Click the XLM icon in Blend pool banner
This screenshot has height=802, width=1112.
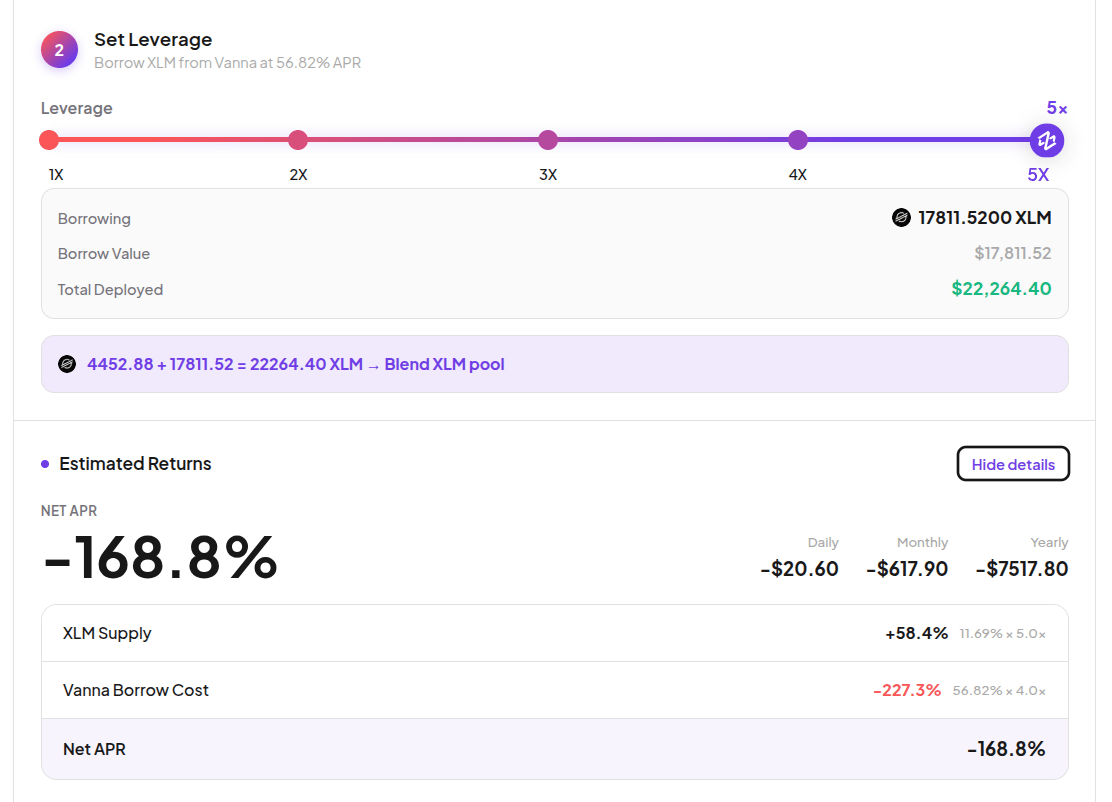pos(67,364)
